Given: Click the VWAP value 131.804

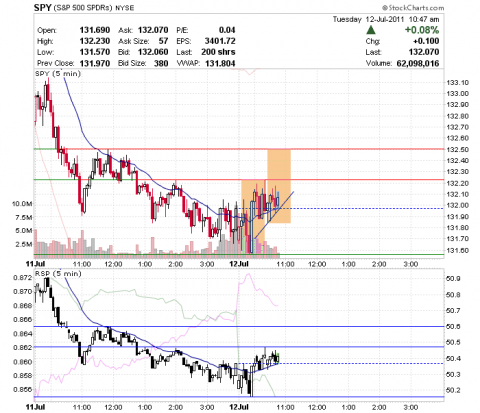Looking at the screenshot, I should tap(220, 63).
